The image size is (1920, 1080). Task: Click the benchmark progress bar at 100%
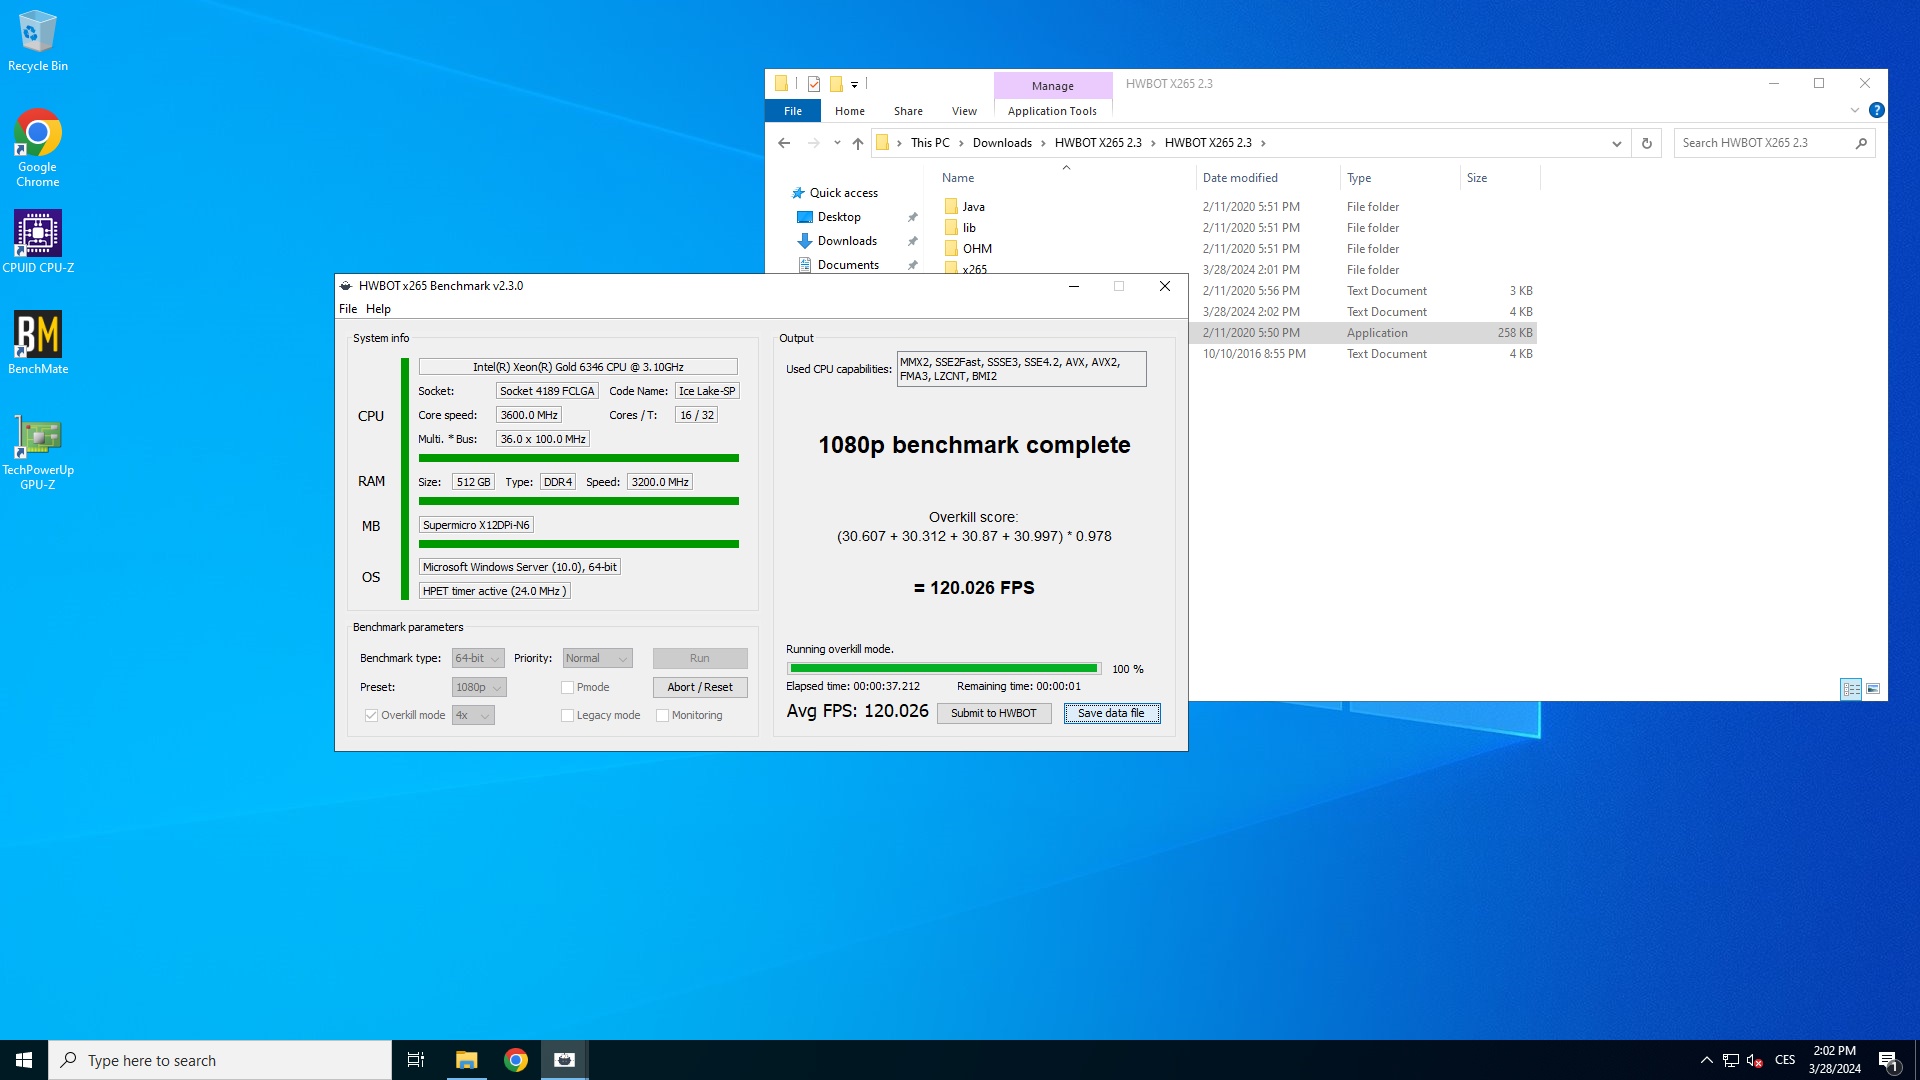[x=943, y=668]
